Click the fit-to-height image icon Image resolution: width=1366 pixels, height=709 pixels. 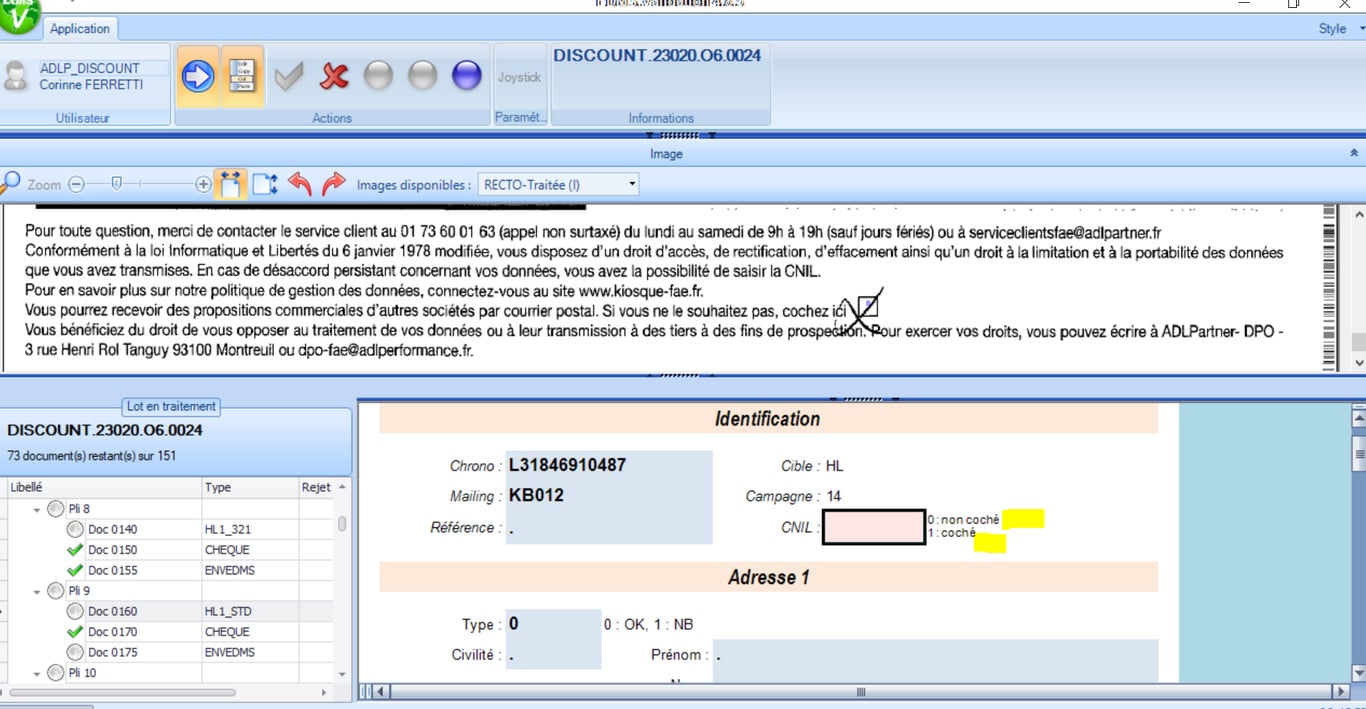[x=265, y=184]
